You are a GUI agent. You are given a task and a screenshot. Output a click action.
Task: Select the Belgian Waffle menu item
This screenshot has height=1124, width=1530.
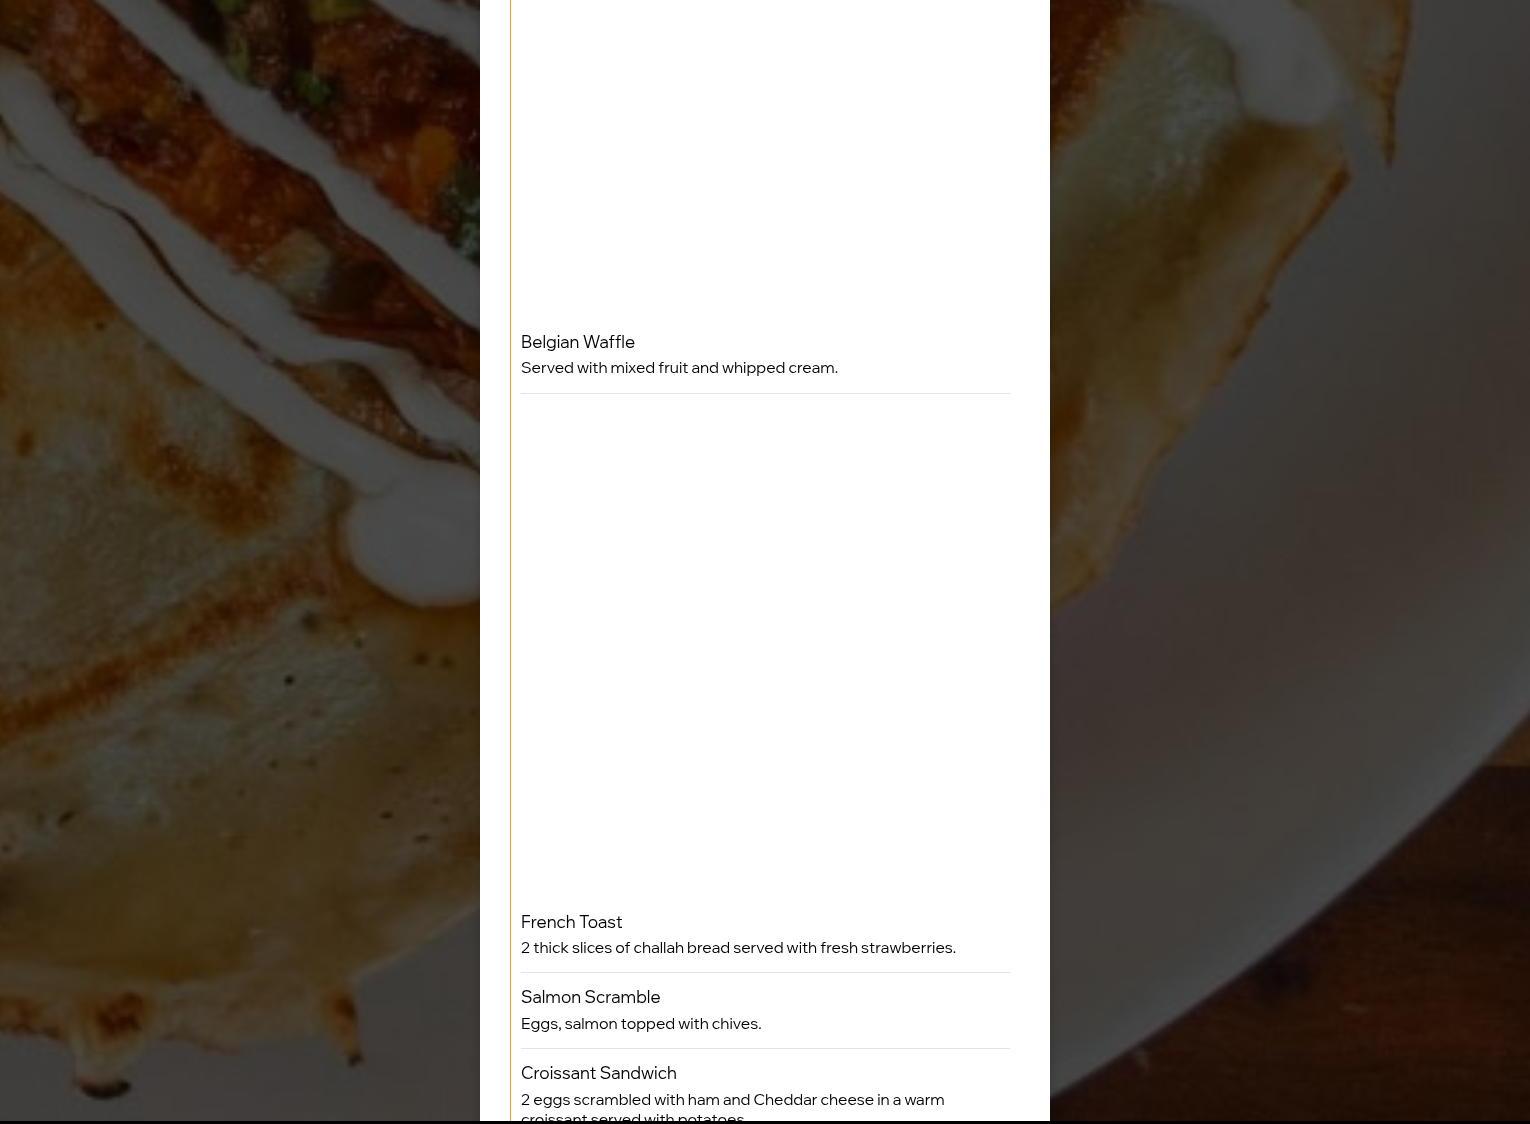point(765,355)
